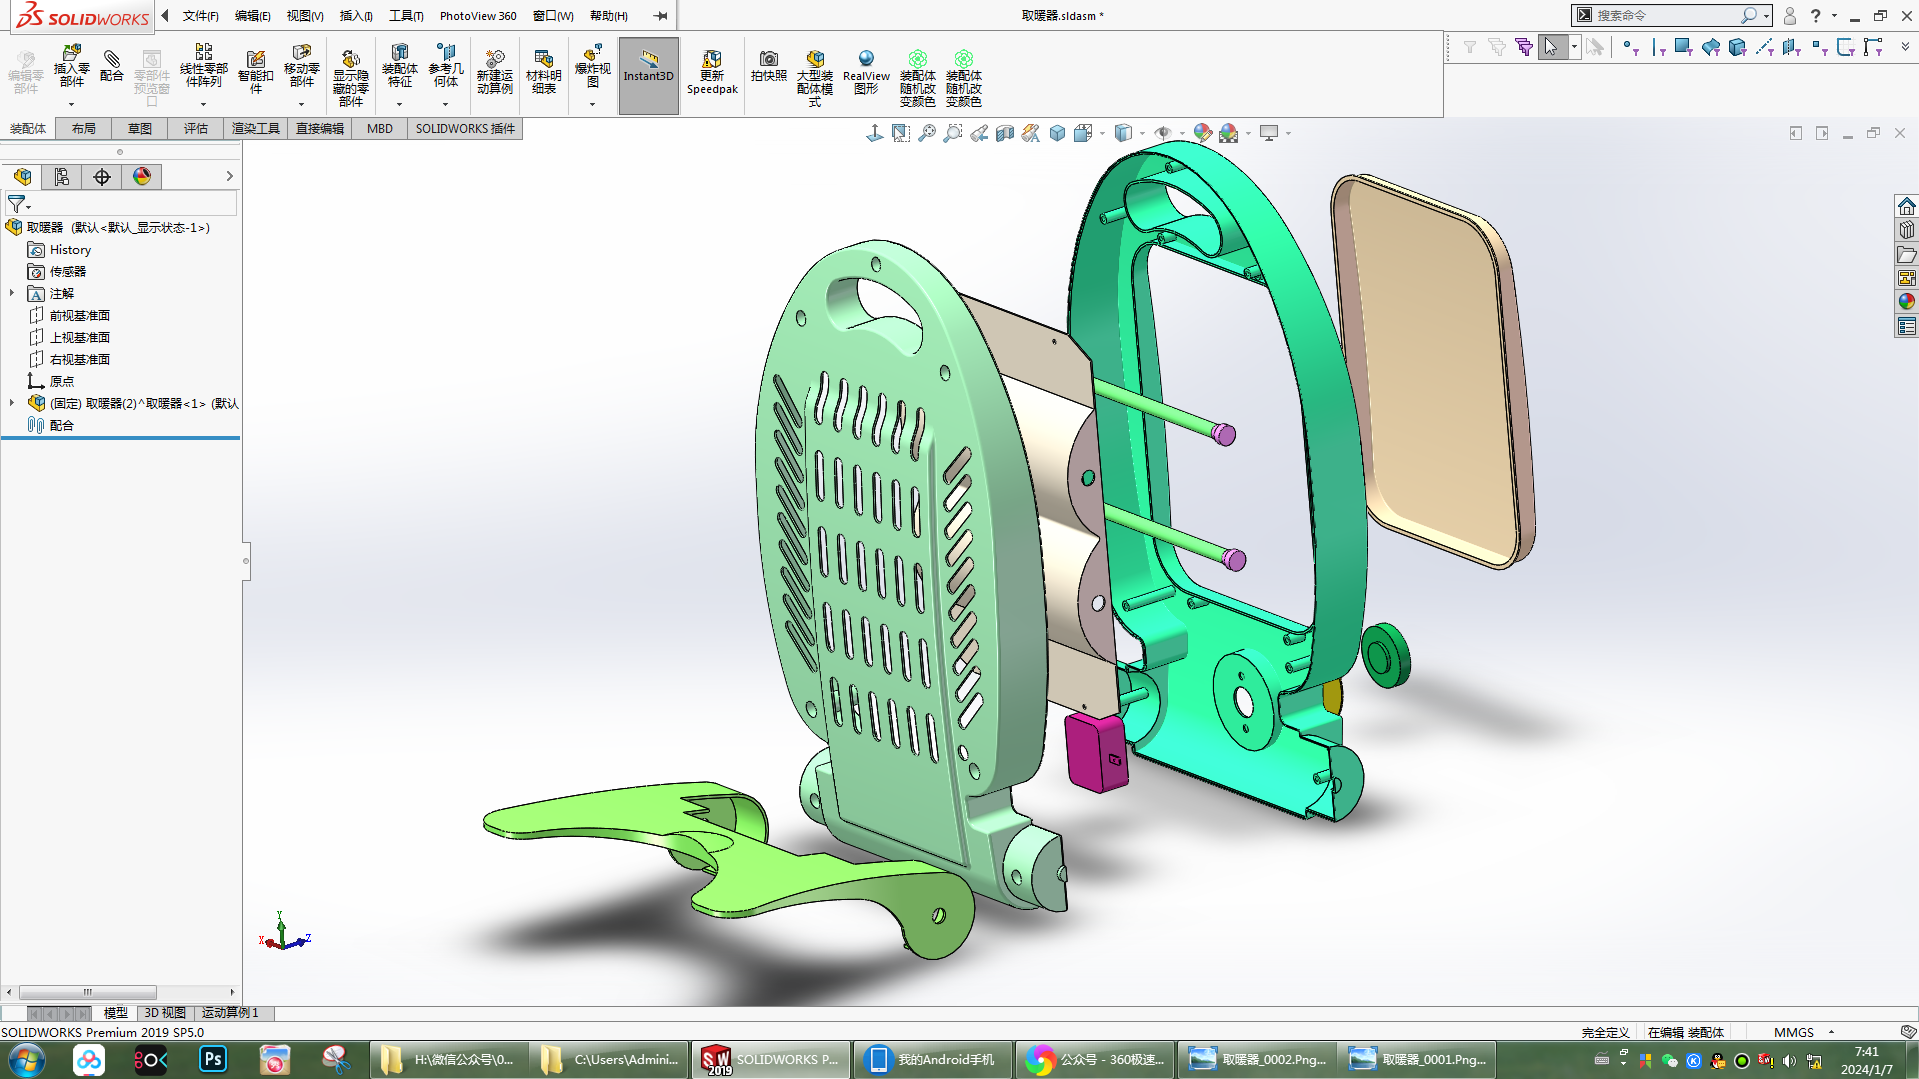The width and height of the screenshot is (1919, 1079).
Task: Click the tree filter funnel field
Action: (121, 203)
